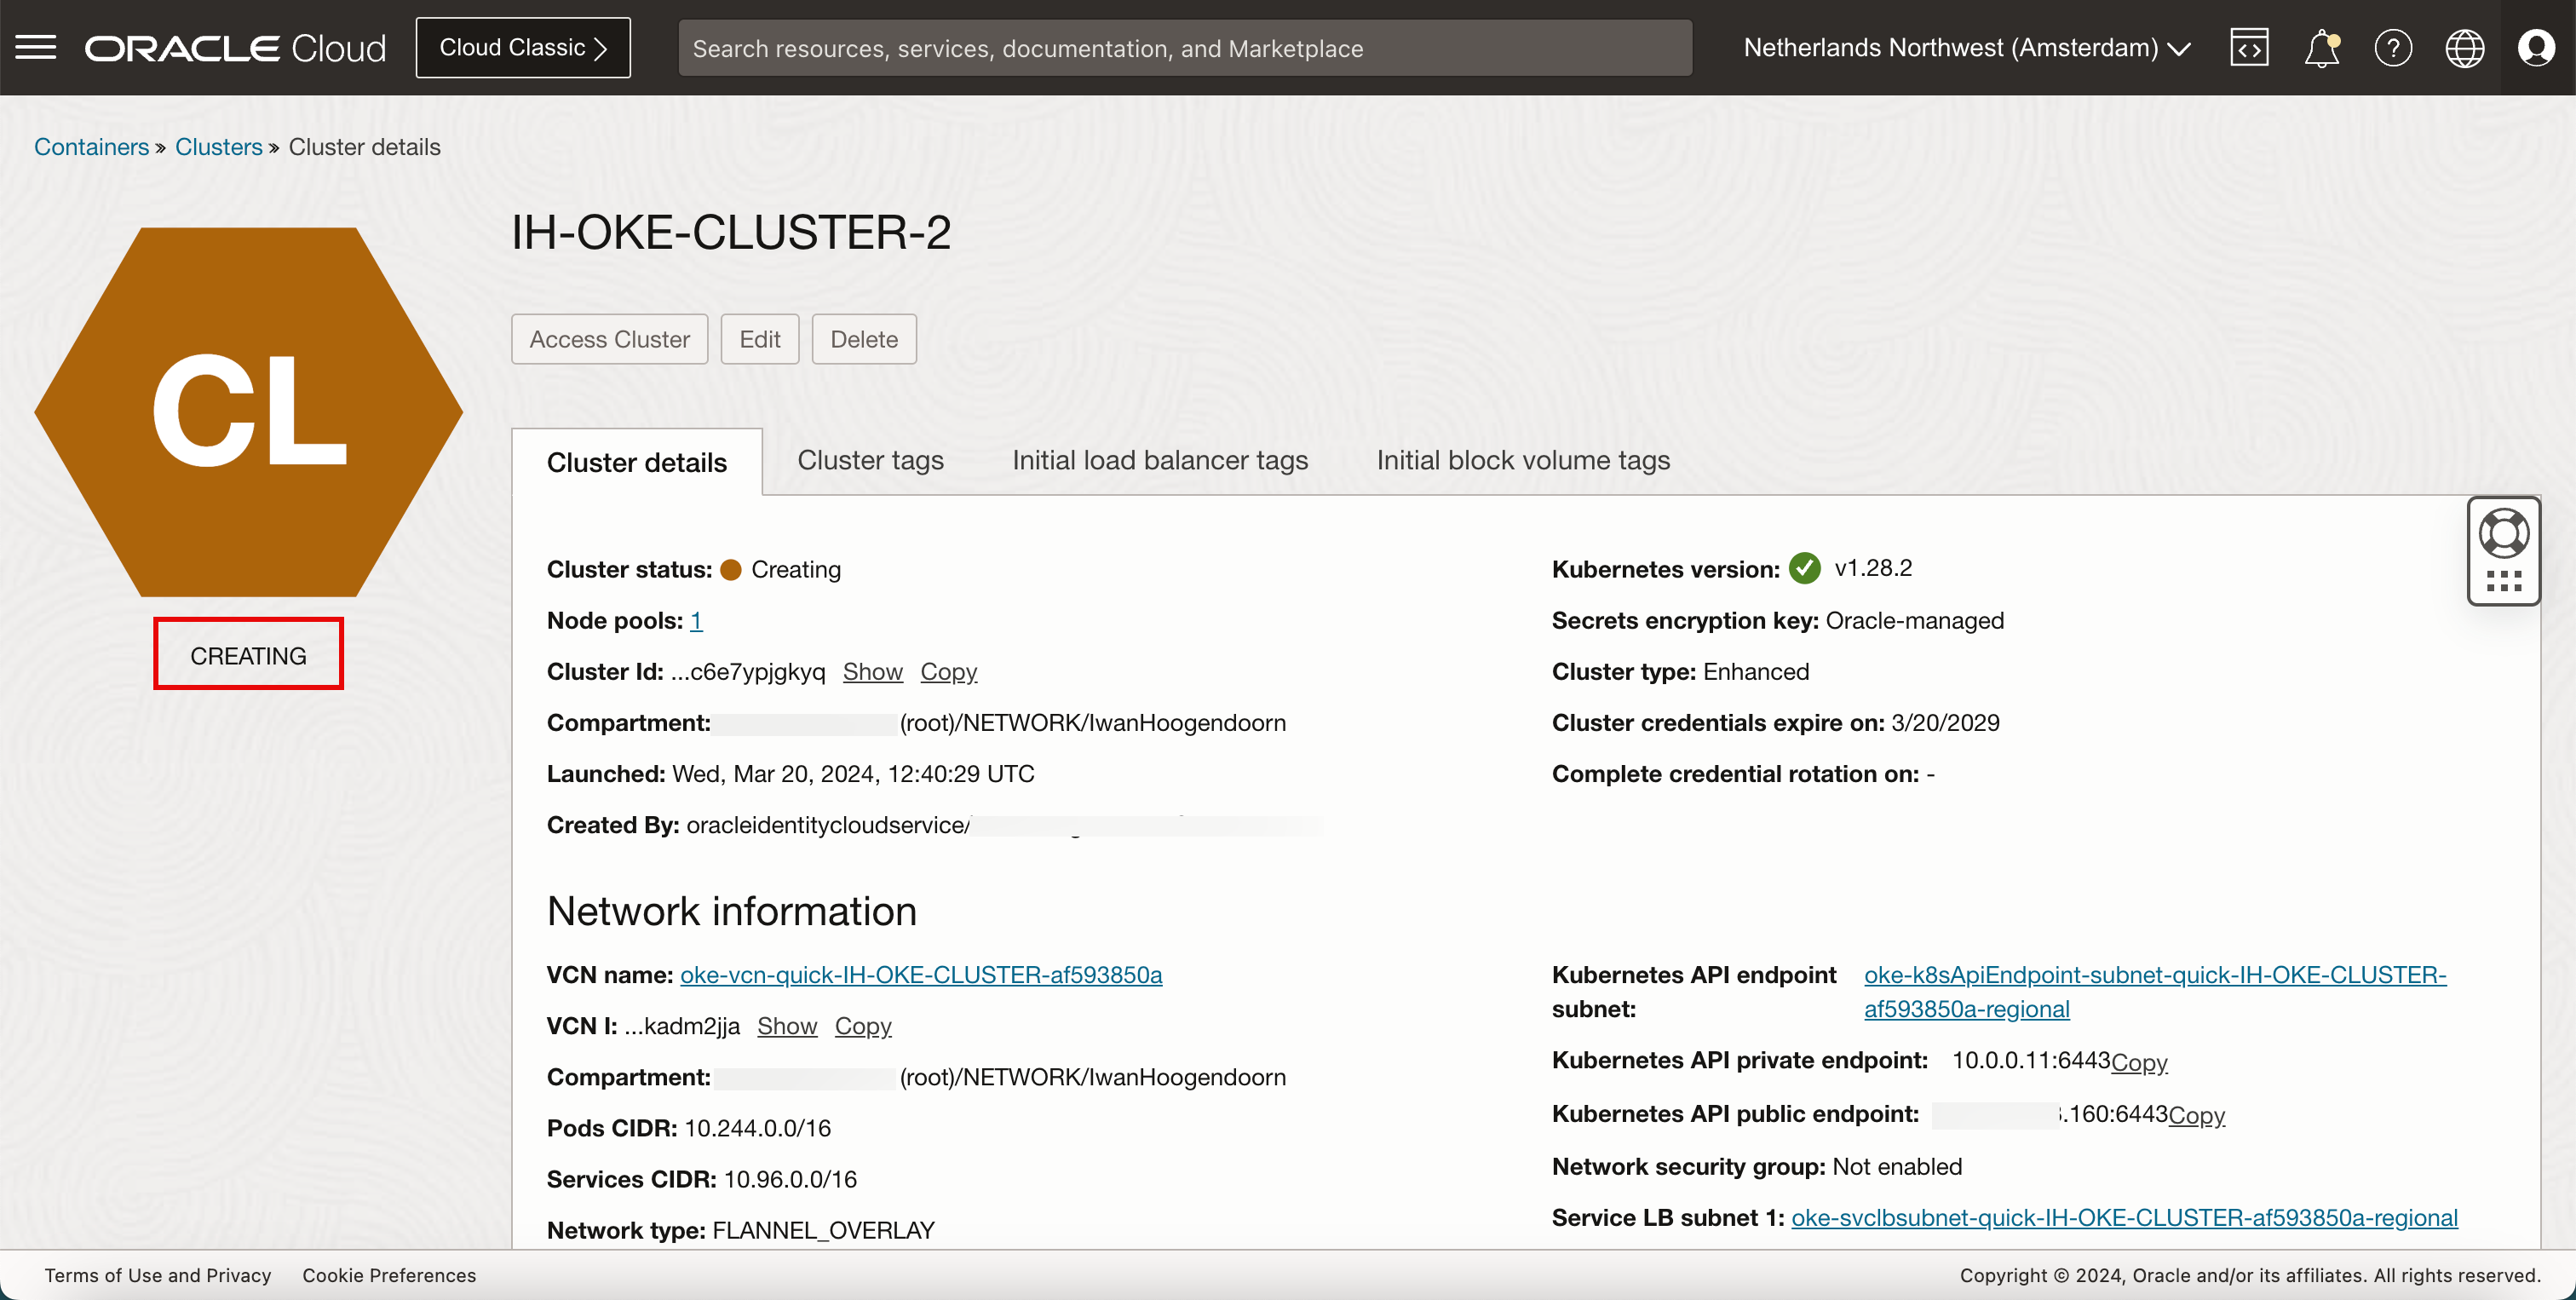Open Initial load balancer tags tab
The image size is (2576, 1300).
(x=1160, y=460)
